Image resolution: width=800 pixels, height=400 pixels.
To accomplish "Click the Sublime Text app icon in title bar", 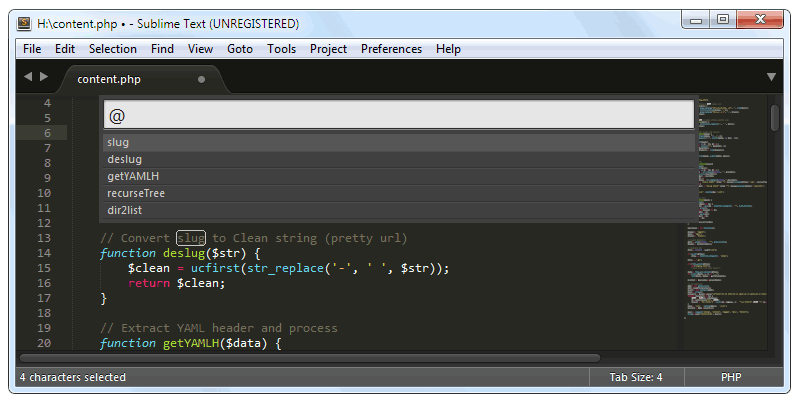I will [x=24, y=23].
